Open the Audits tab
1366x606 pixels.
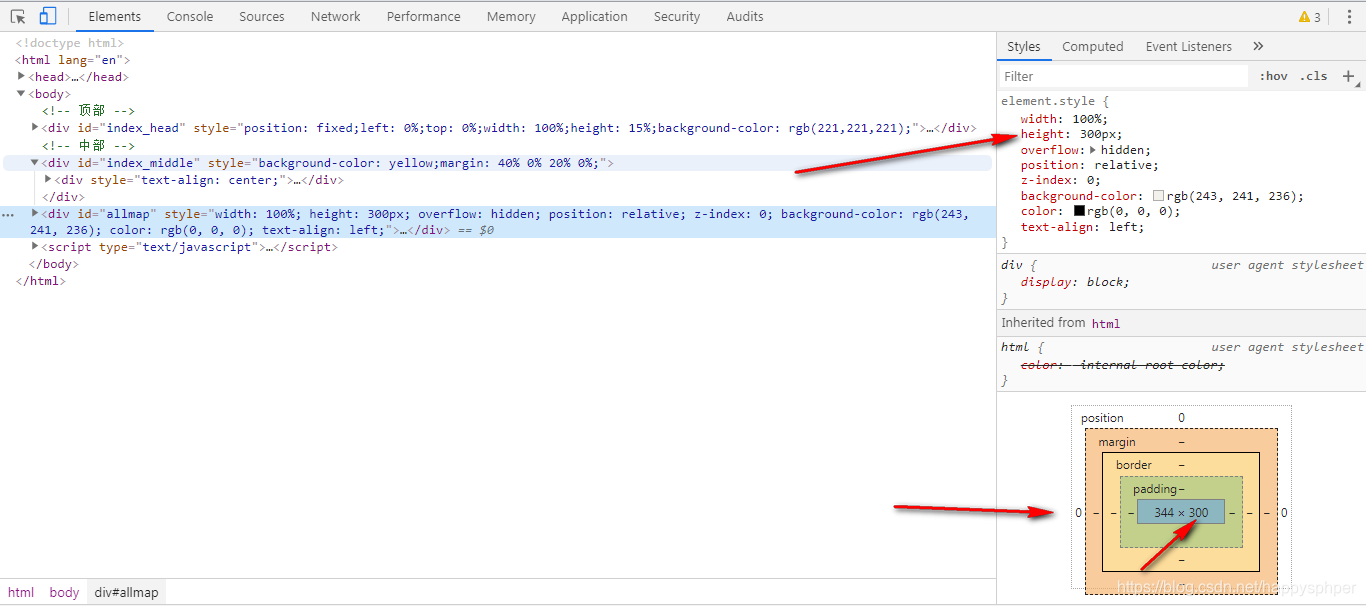(x=745, y=17)
